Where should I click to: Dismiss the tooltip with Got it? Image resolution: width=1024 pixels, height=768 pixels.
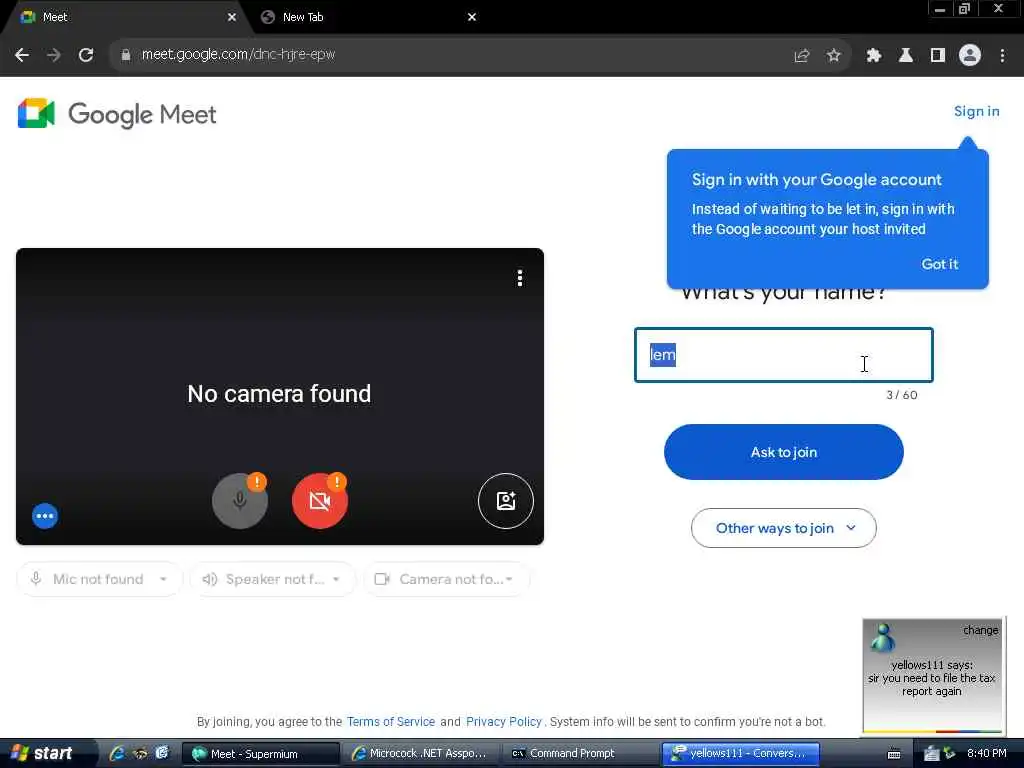pyautogui.click(x=939, y=264)
